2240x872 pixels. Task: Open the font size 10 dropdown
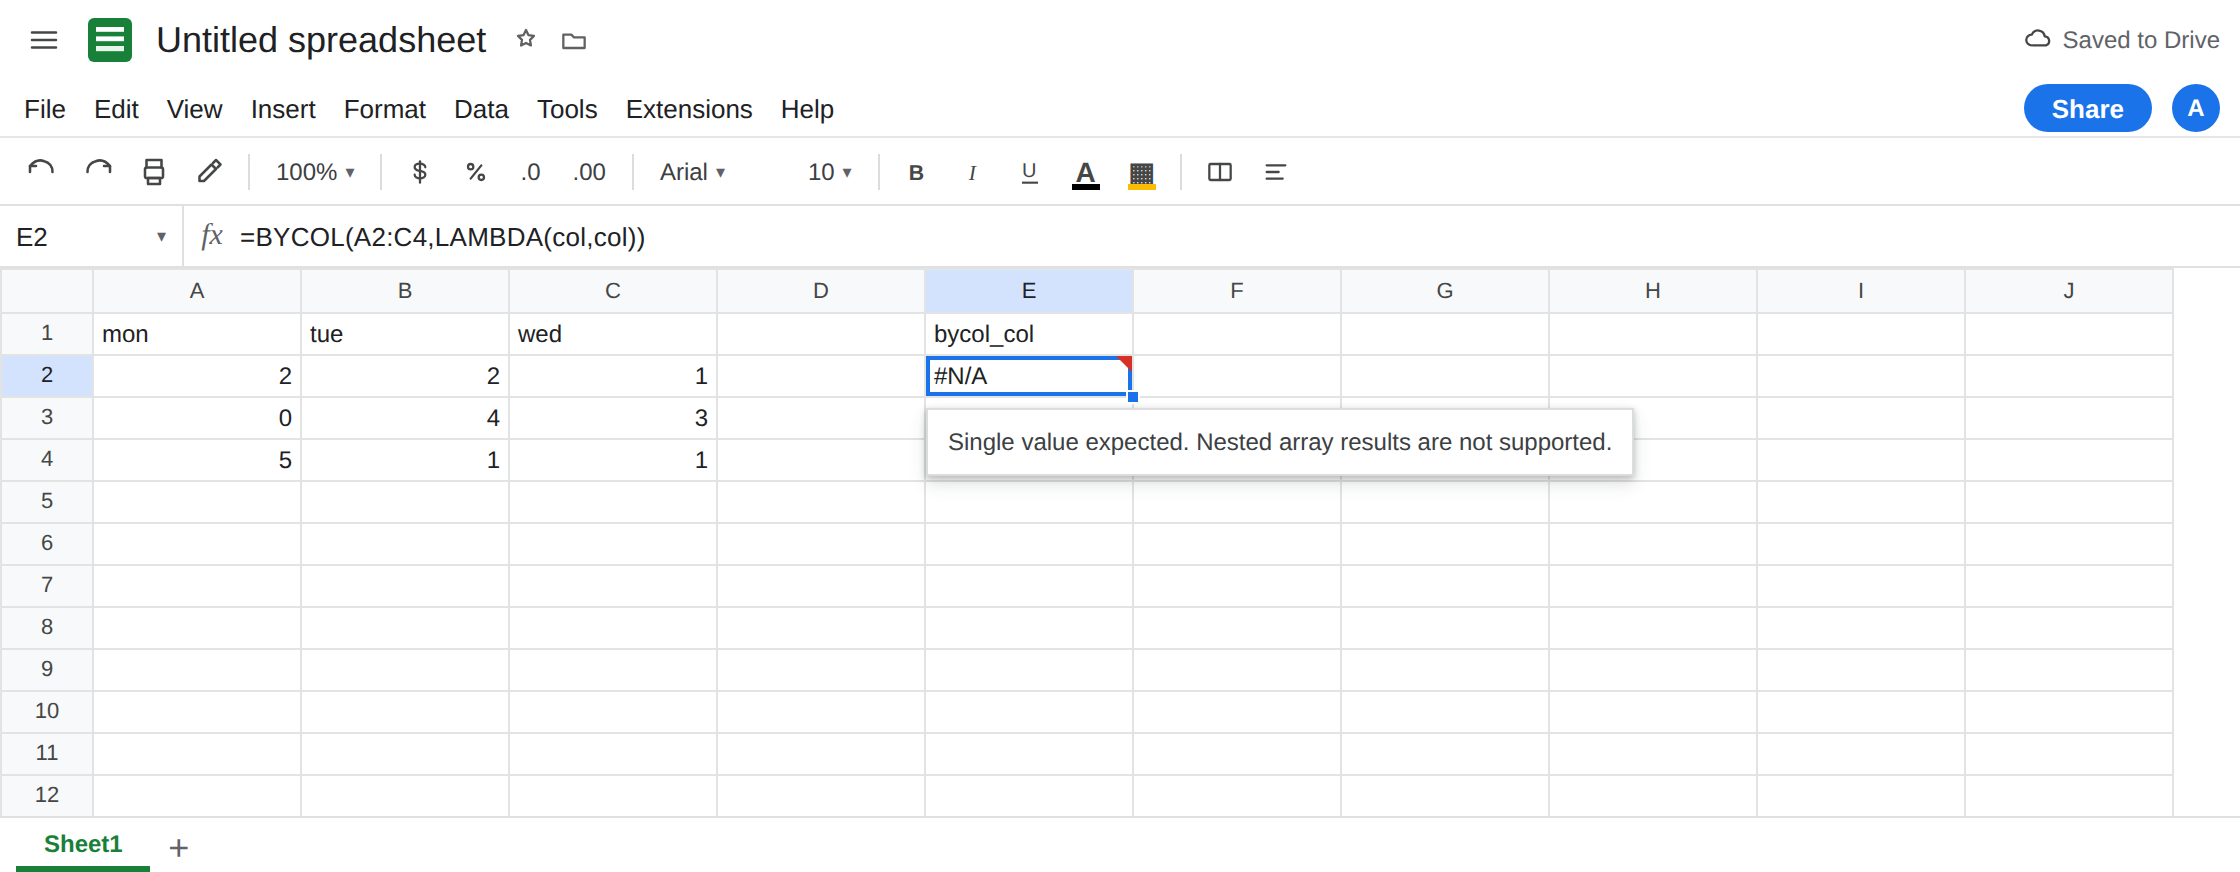830,172
